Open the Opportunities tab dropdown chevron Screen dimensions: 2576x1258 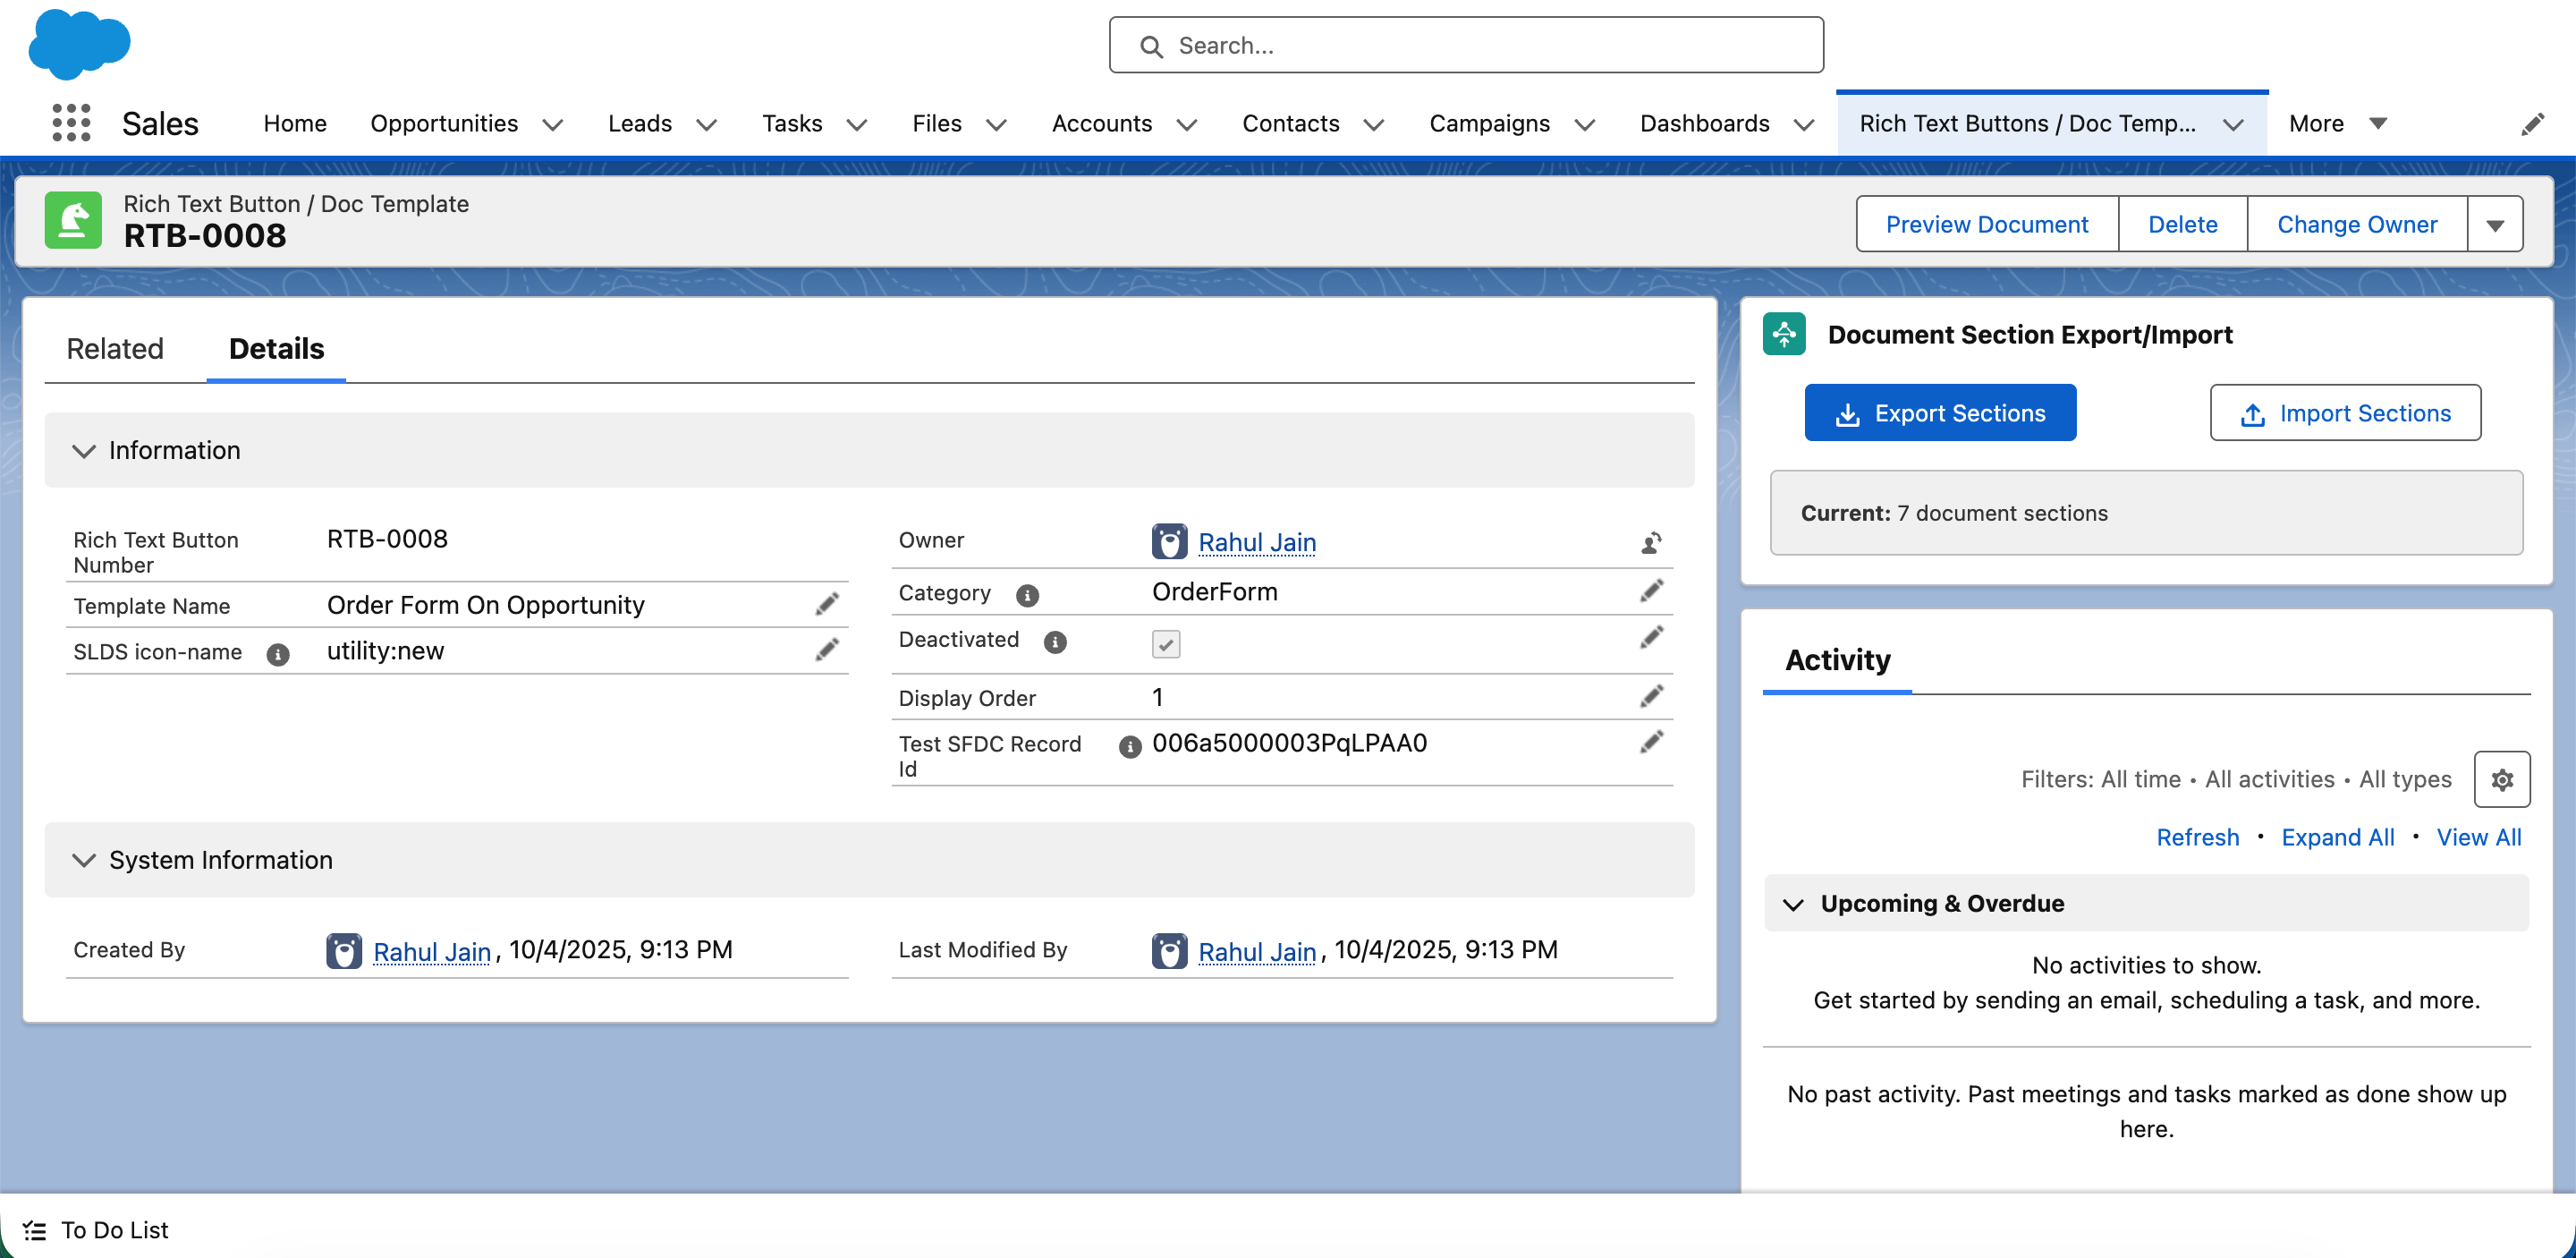(x=553, y=125)
